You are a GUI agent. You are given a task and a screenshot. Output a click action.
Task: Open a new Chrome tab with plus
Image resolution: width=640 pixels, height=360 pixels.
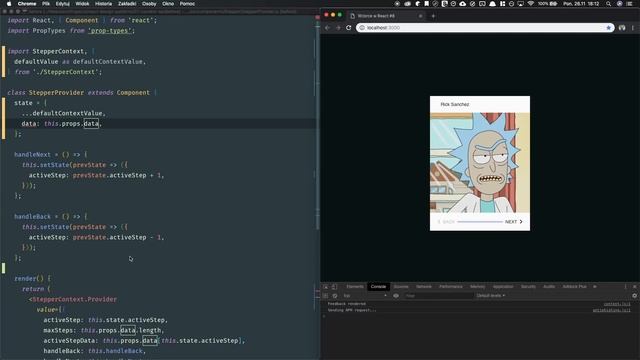coord(433,16)
